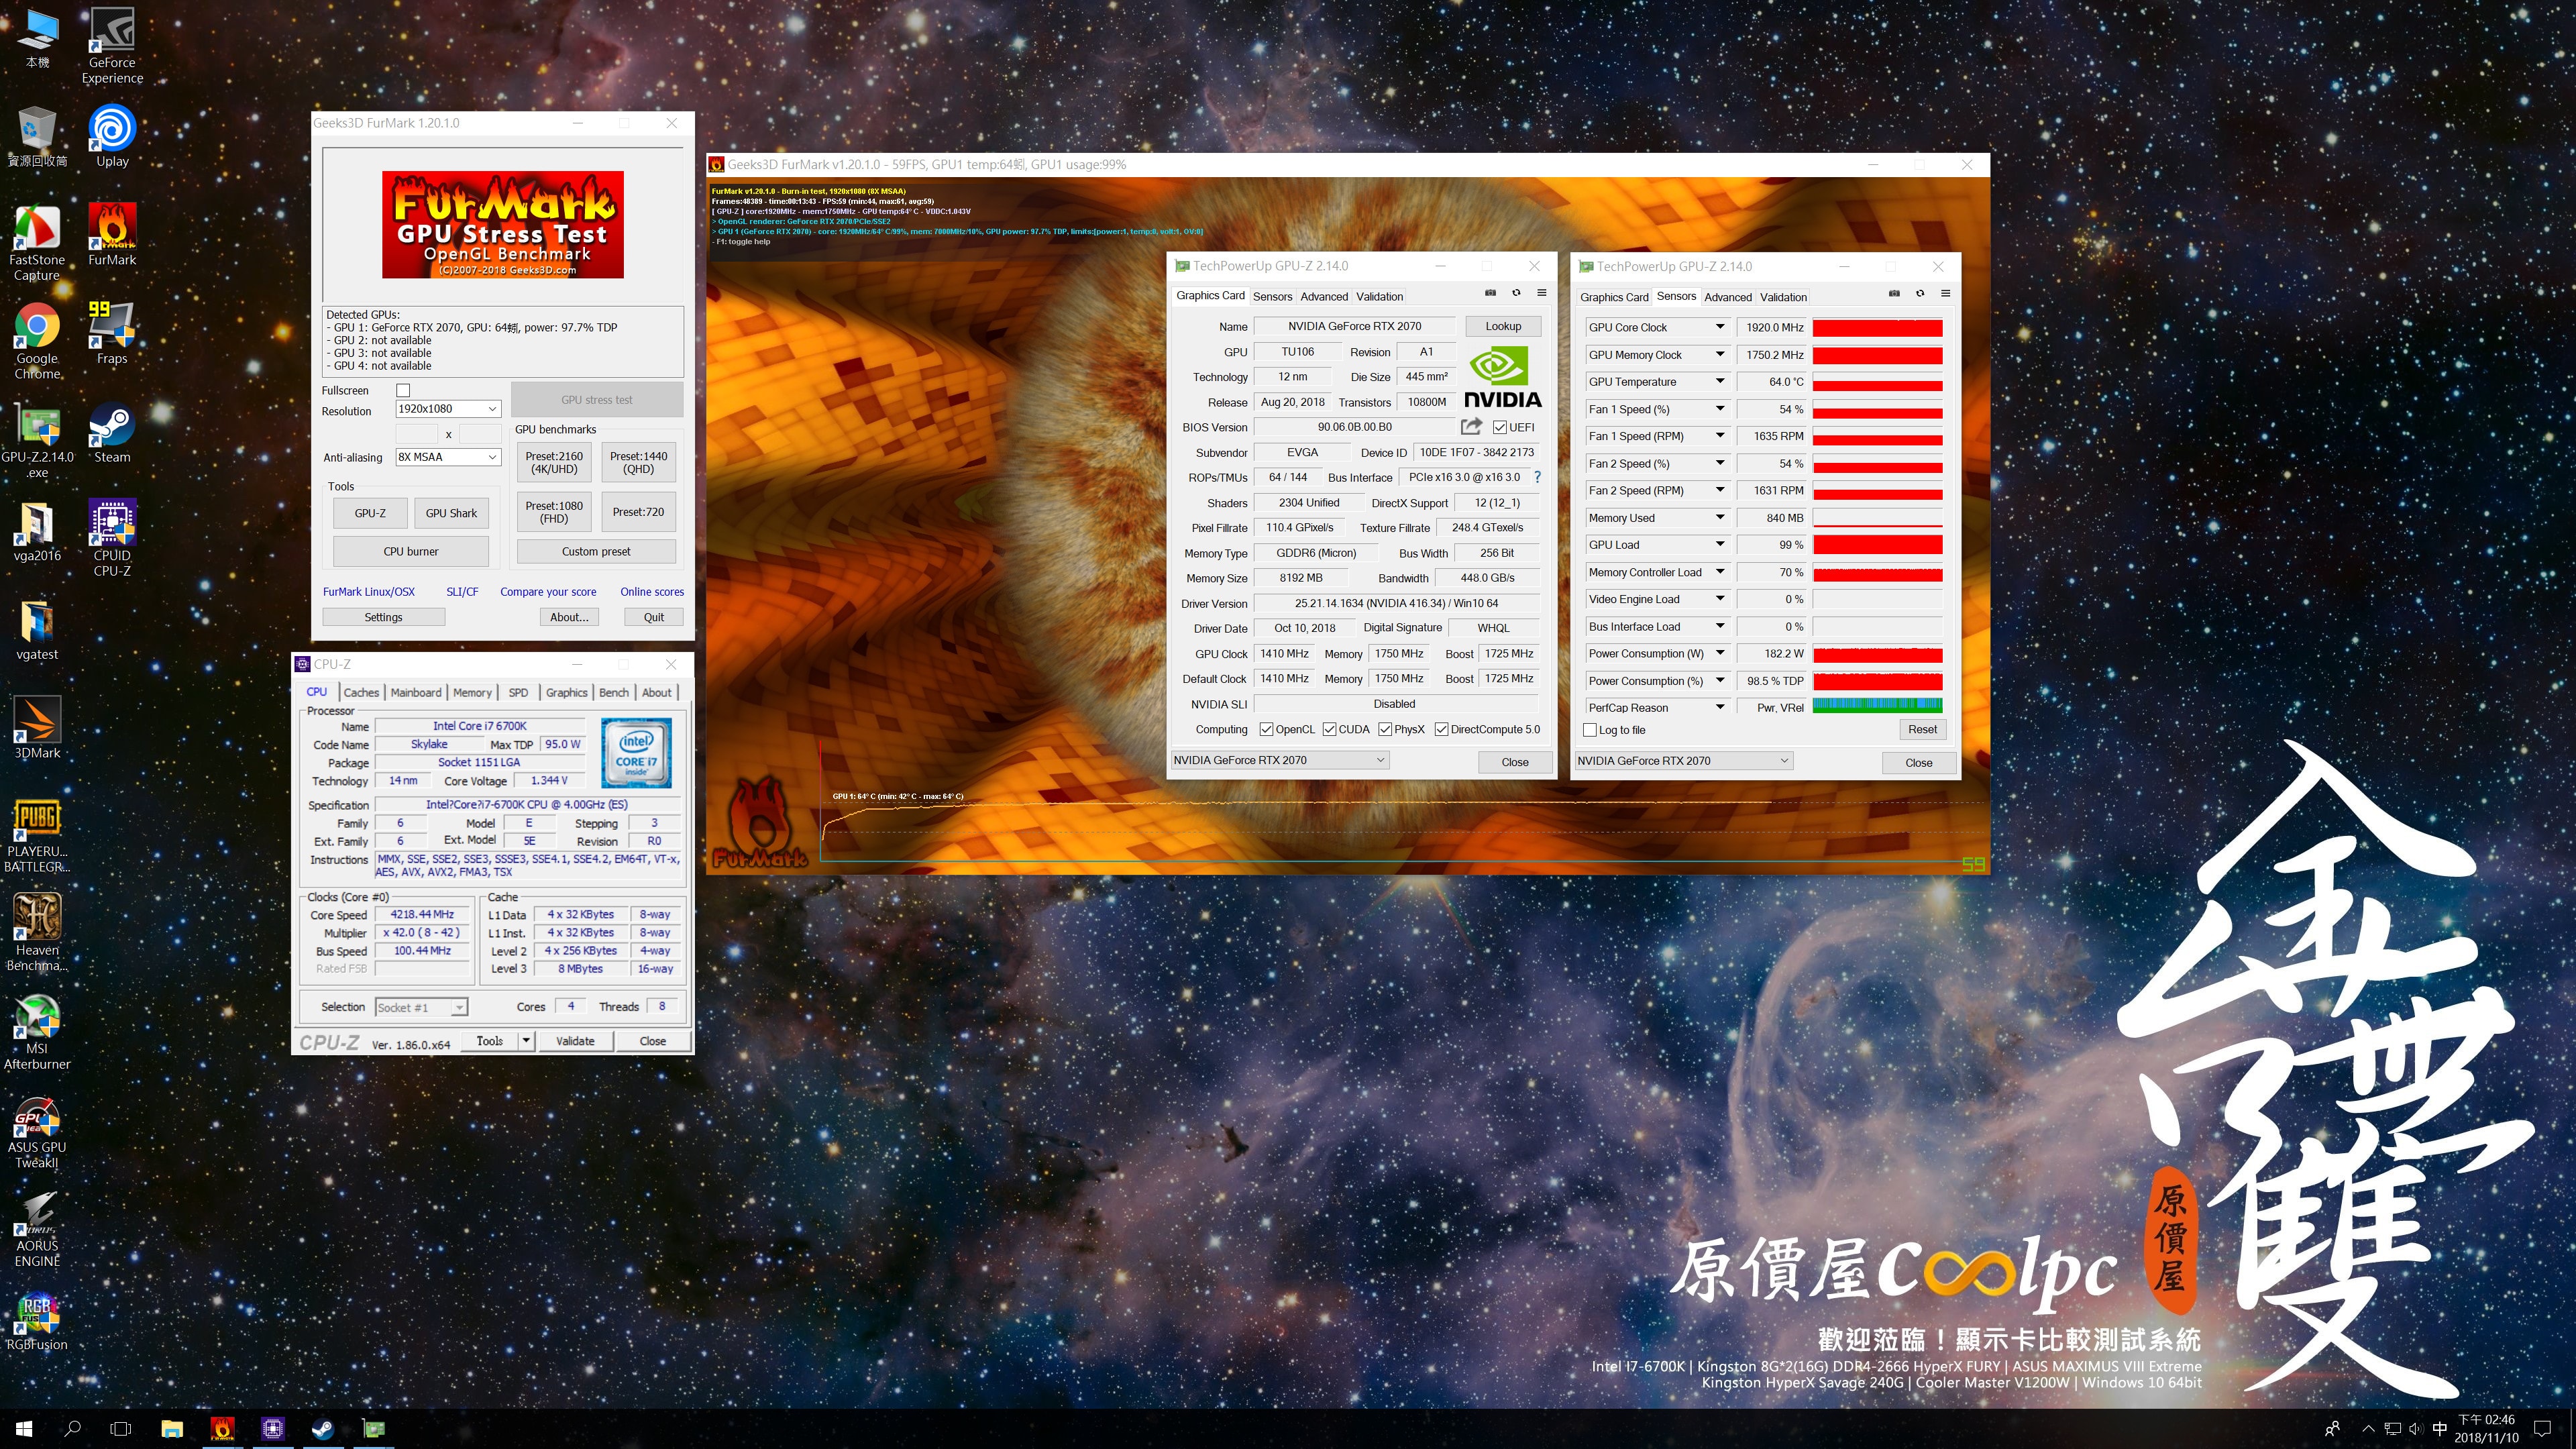Open the FurMark desktop shortcut
Screen dimensions: 2576x1449
(112, 235)
